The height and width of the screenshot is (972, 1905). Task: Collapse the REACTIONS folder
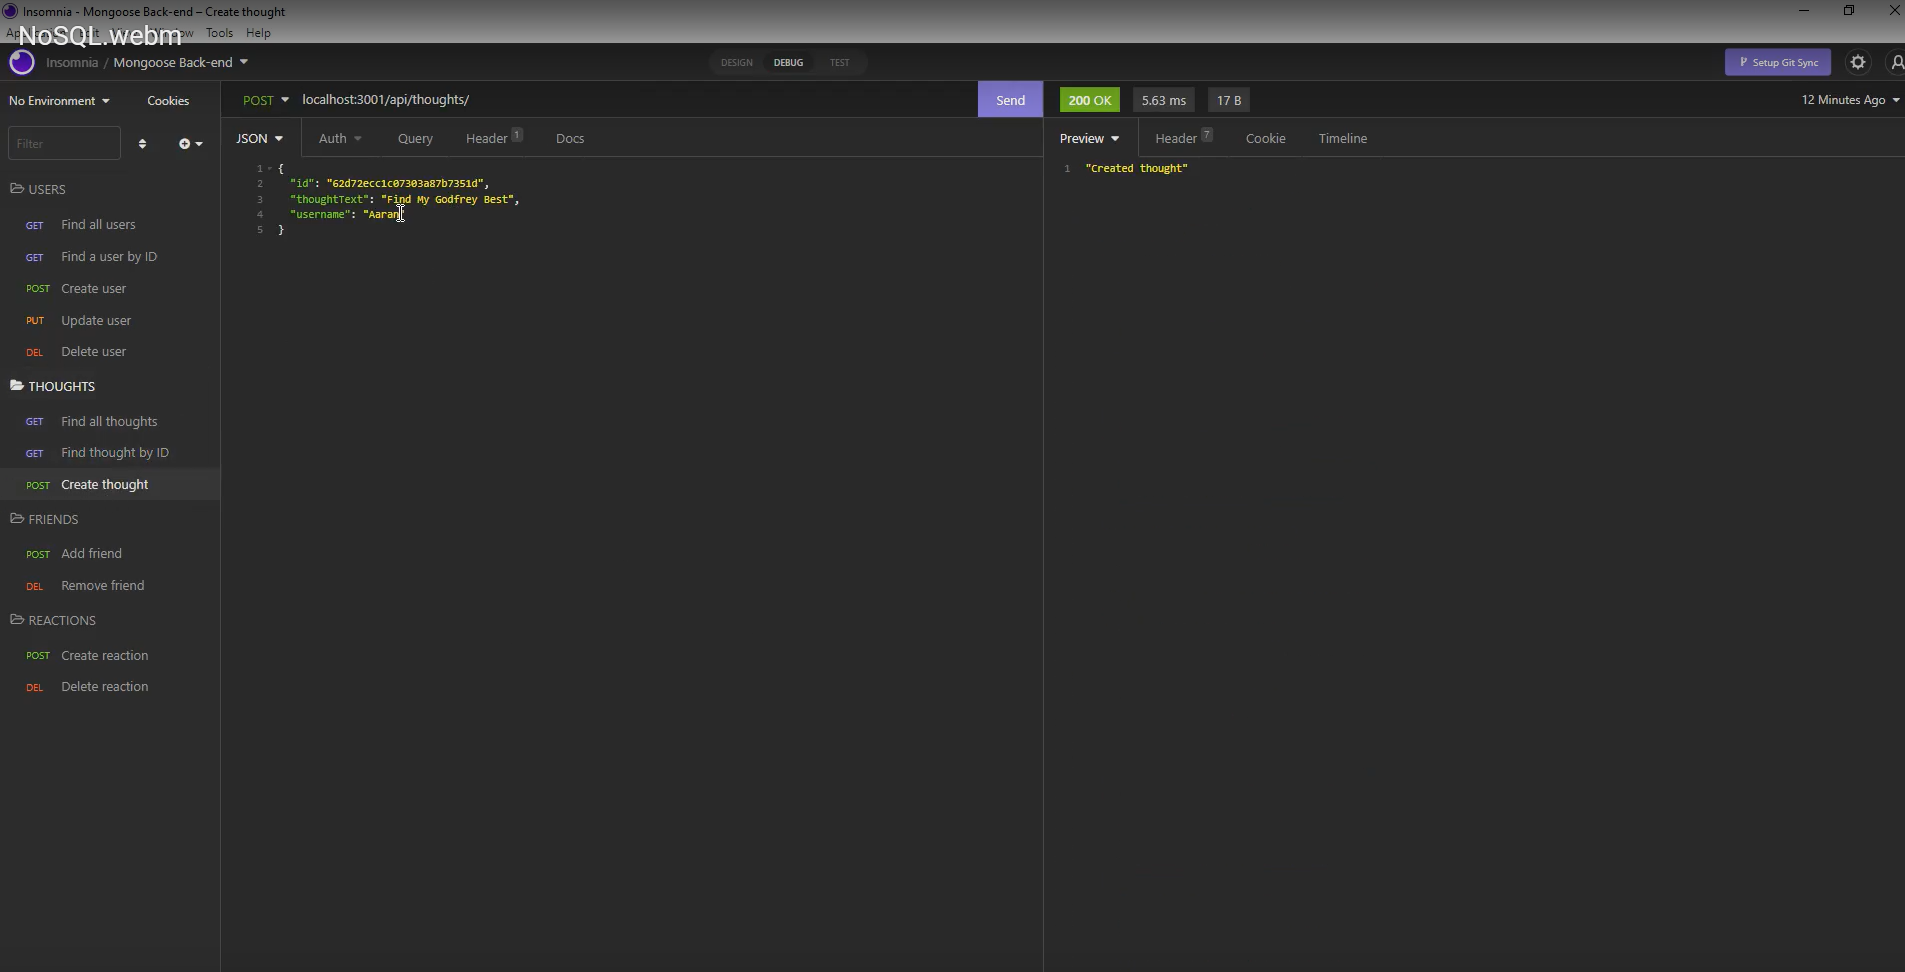pyautogui.click(x=53, y=620)
